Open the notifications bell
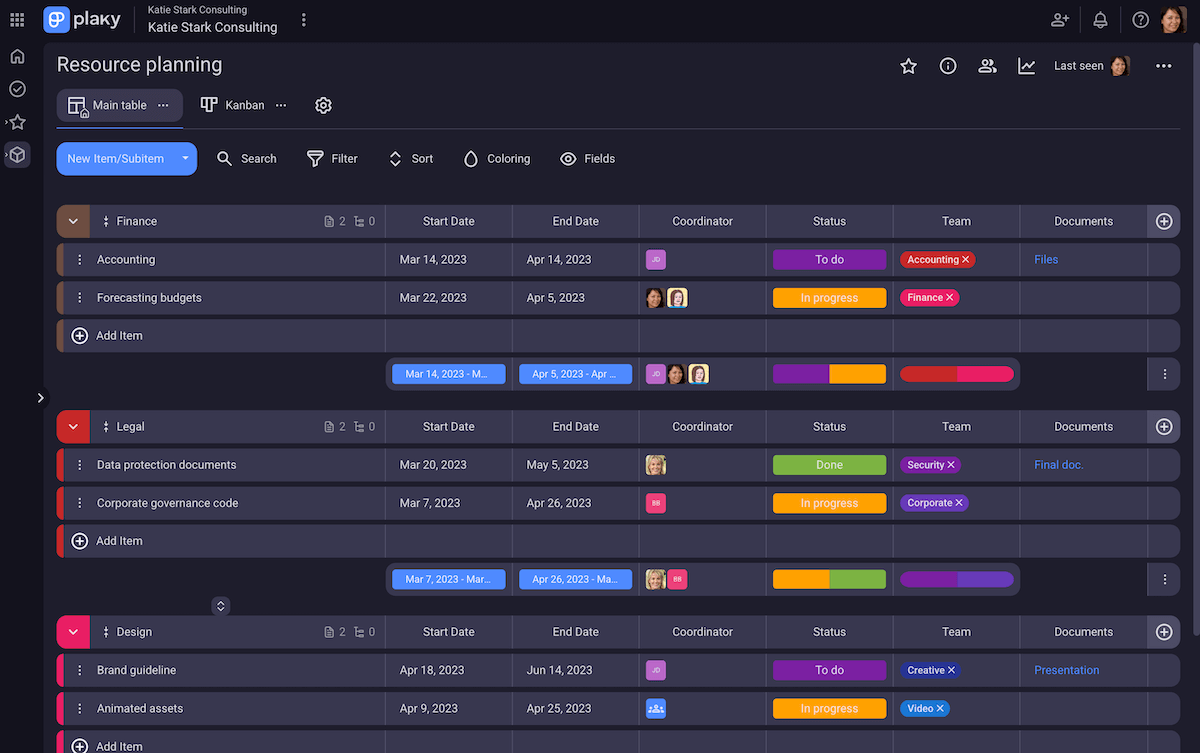 point(1100,19)
